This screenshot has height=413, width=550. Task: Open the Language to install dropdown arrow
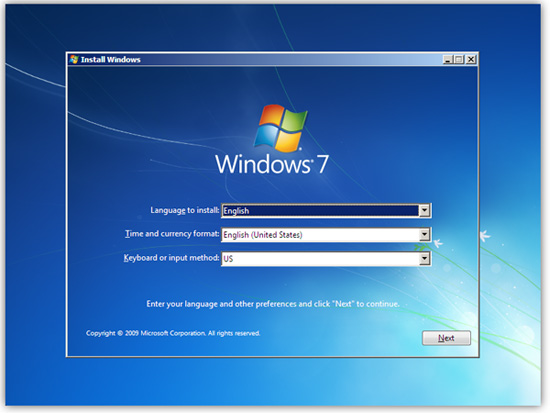click(424, 211)
